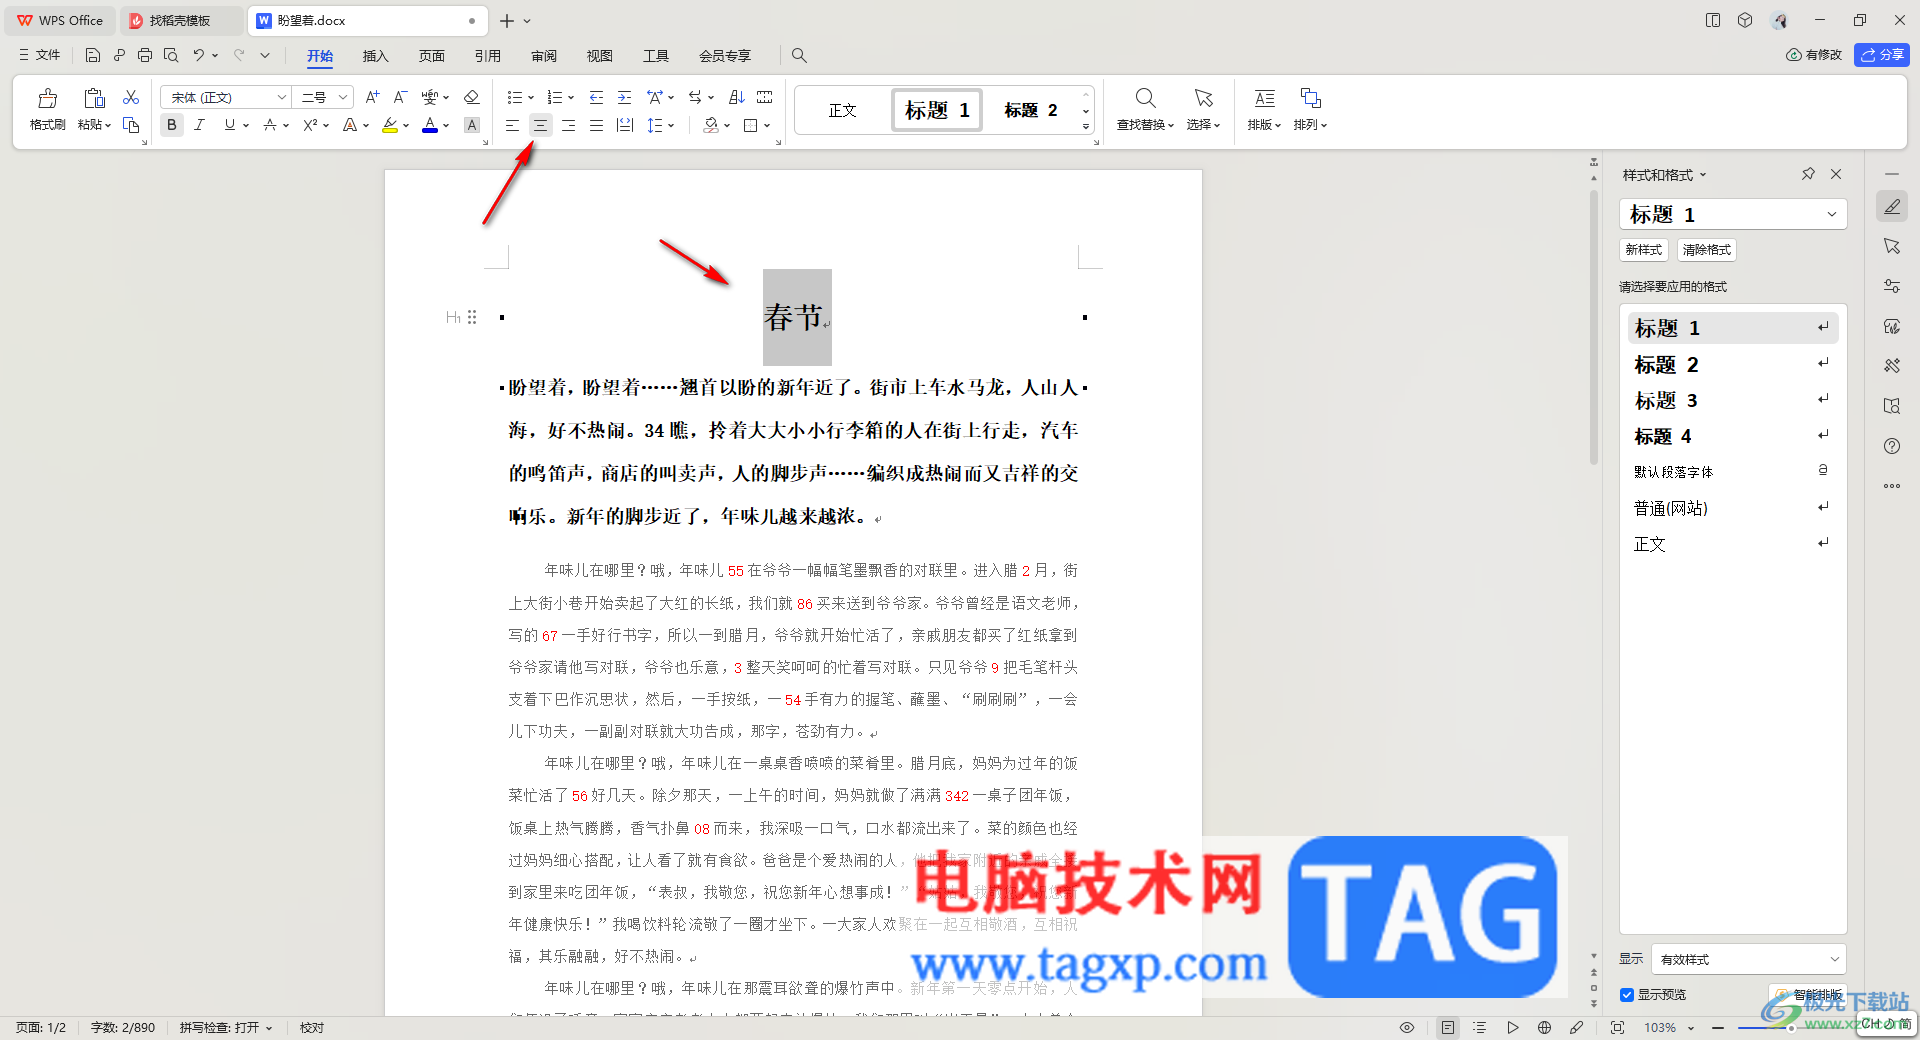Switch to the 找稻壳模板 tab
This screenshot has height=1040, width=1920.
(x=180, y=20)
